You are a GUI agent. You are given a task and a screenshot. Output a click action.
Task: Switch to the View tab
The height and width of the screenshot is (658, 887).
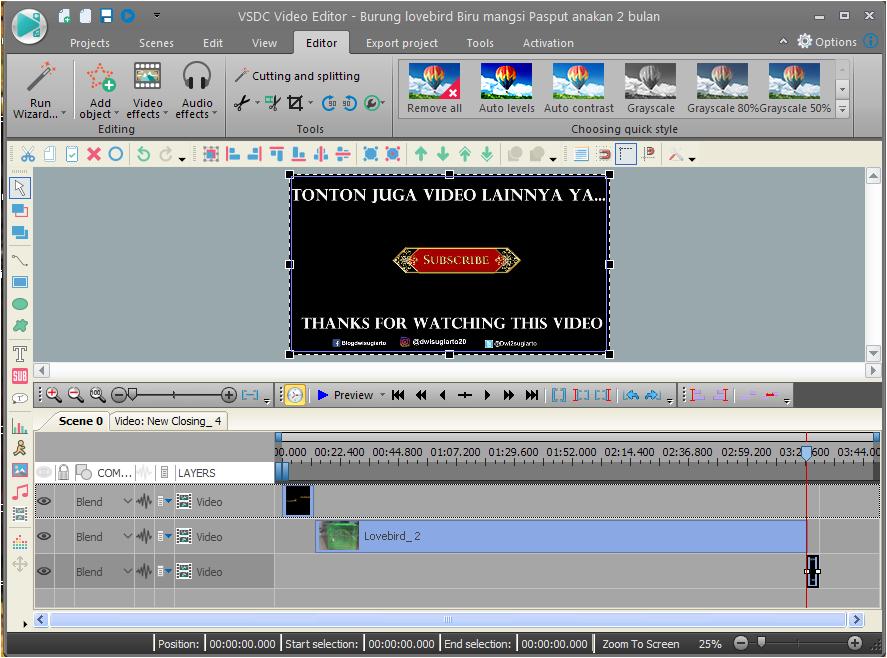(264, 43)
